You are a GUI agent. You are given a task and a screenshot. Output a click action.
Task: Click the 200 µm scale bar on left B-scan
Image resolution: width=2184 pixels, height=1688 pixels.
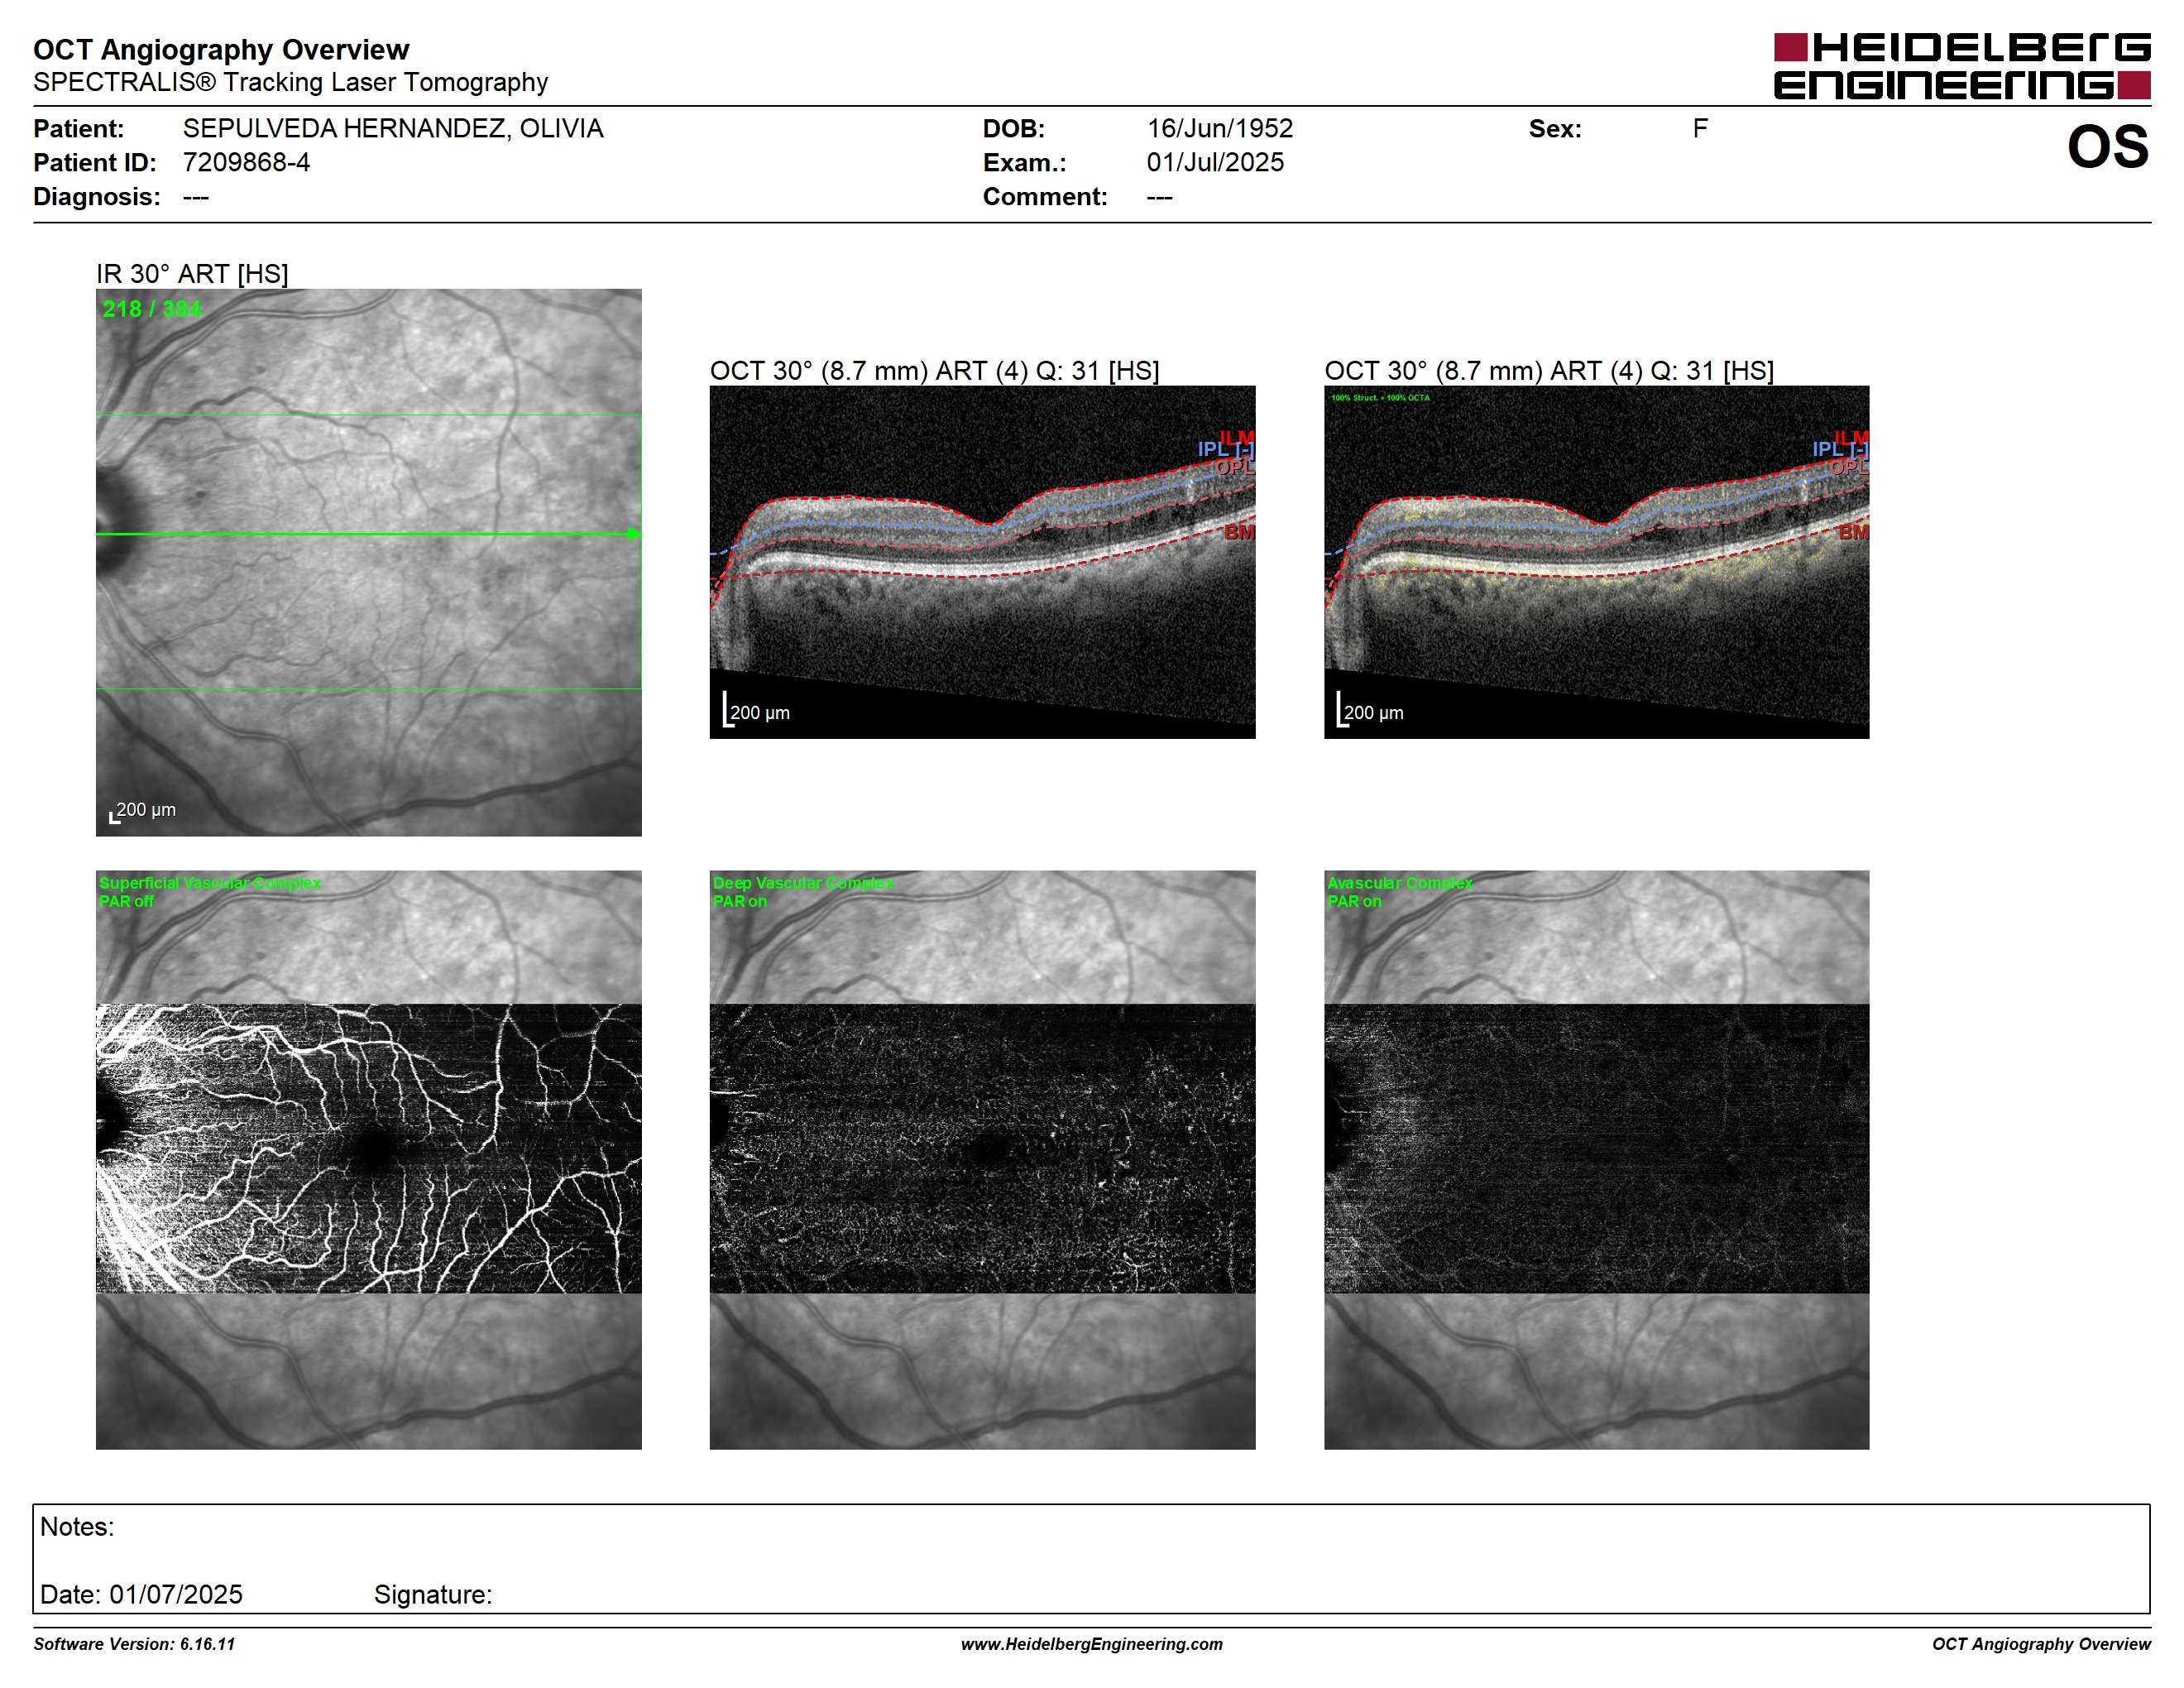(x=756, y=710)
